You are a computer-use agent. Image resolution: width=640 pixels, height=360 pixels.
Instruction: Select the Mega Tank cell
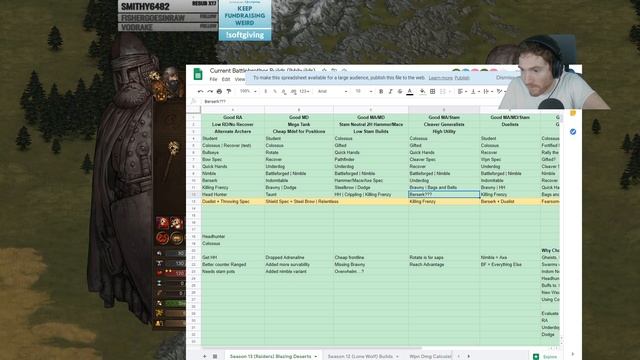pyautogui.click(x=299, y=124)
